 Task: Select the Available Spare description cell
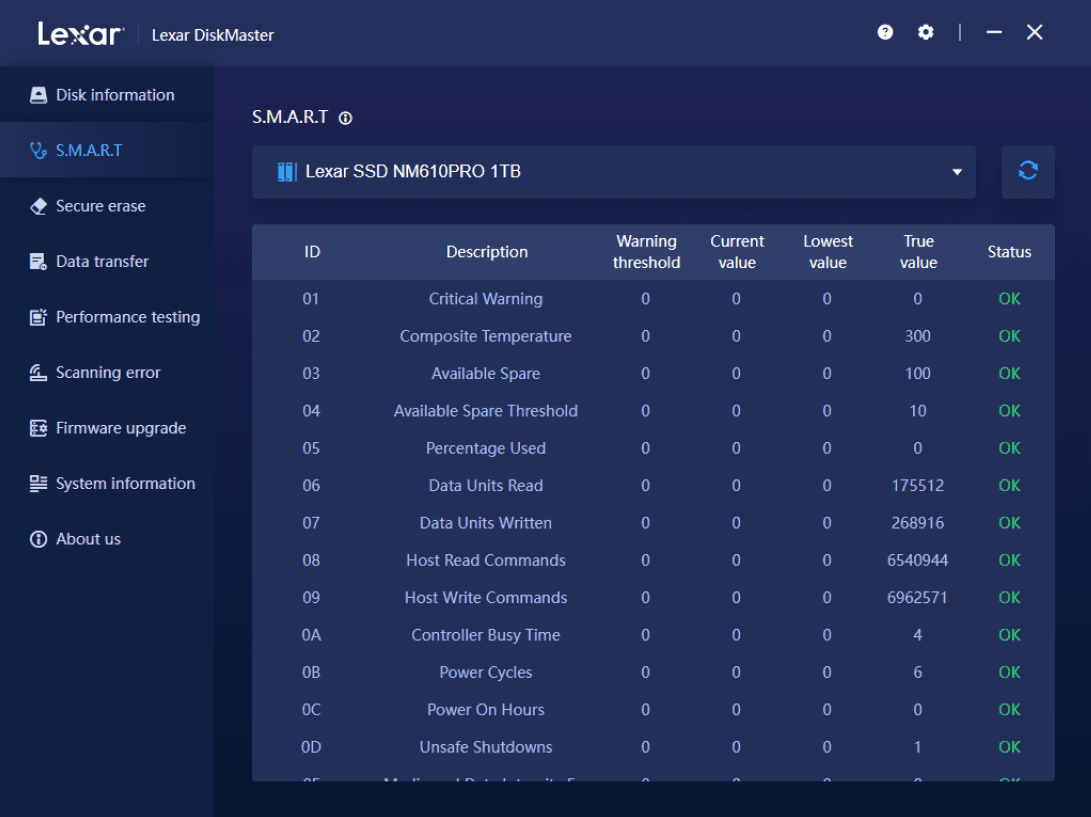click(486, 374)
